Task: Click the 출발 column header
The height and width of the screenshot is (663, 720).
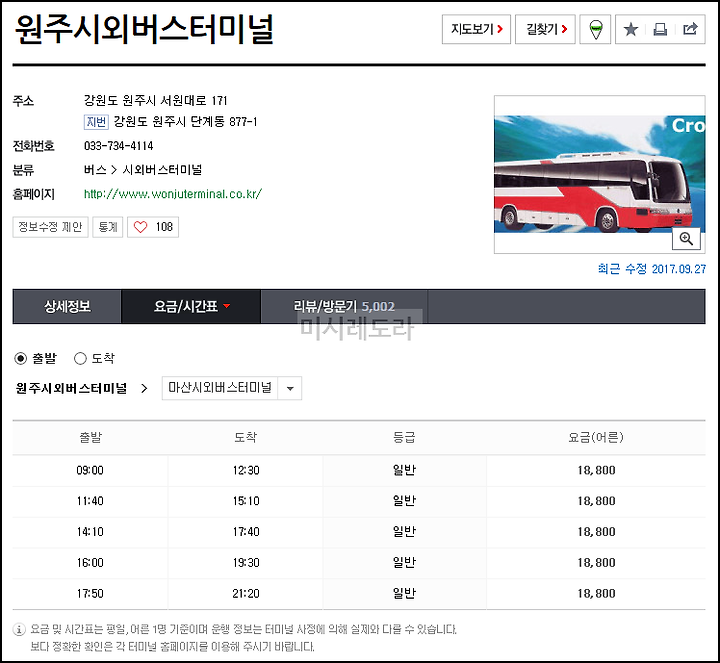Action: pos(90,437)
